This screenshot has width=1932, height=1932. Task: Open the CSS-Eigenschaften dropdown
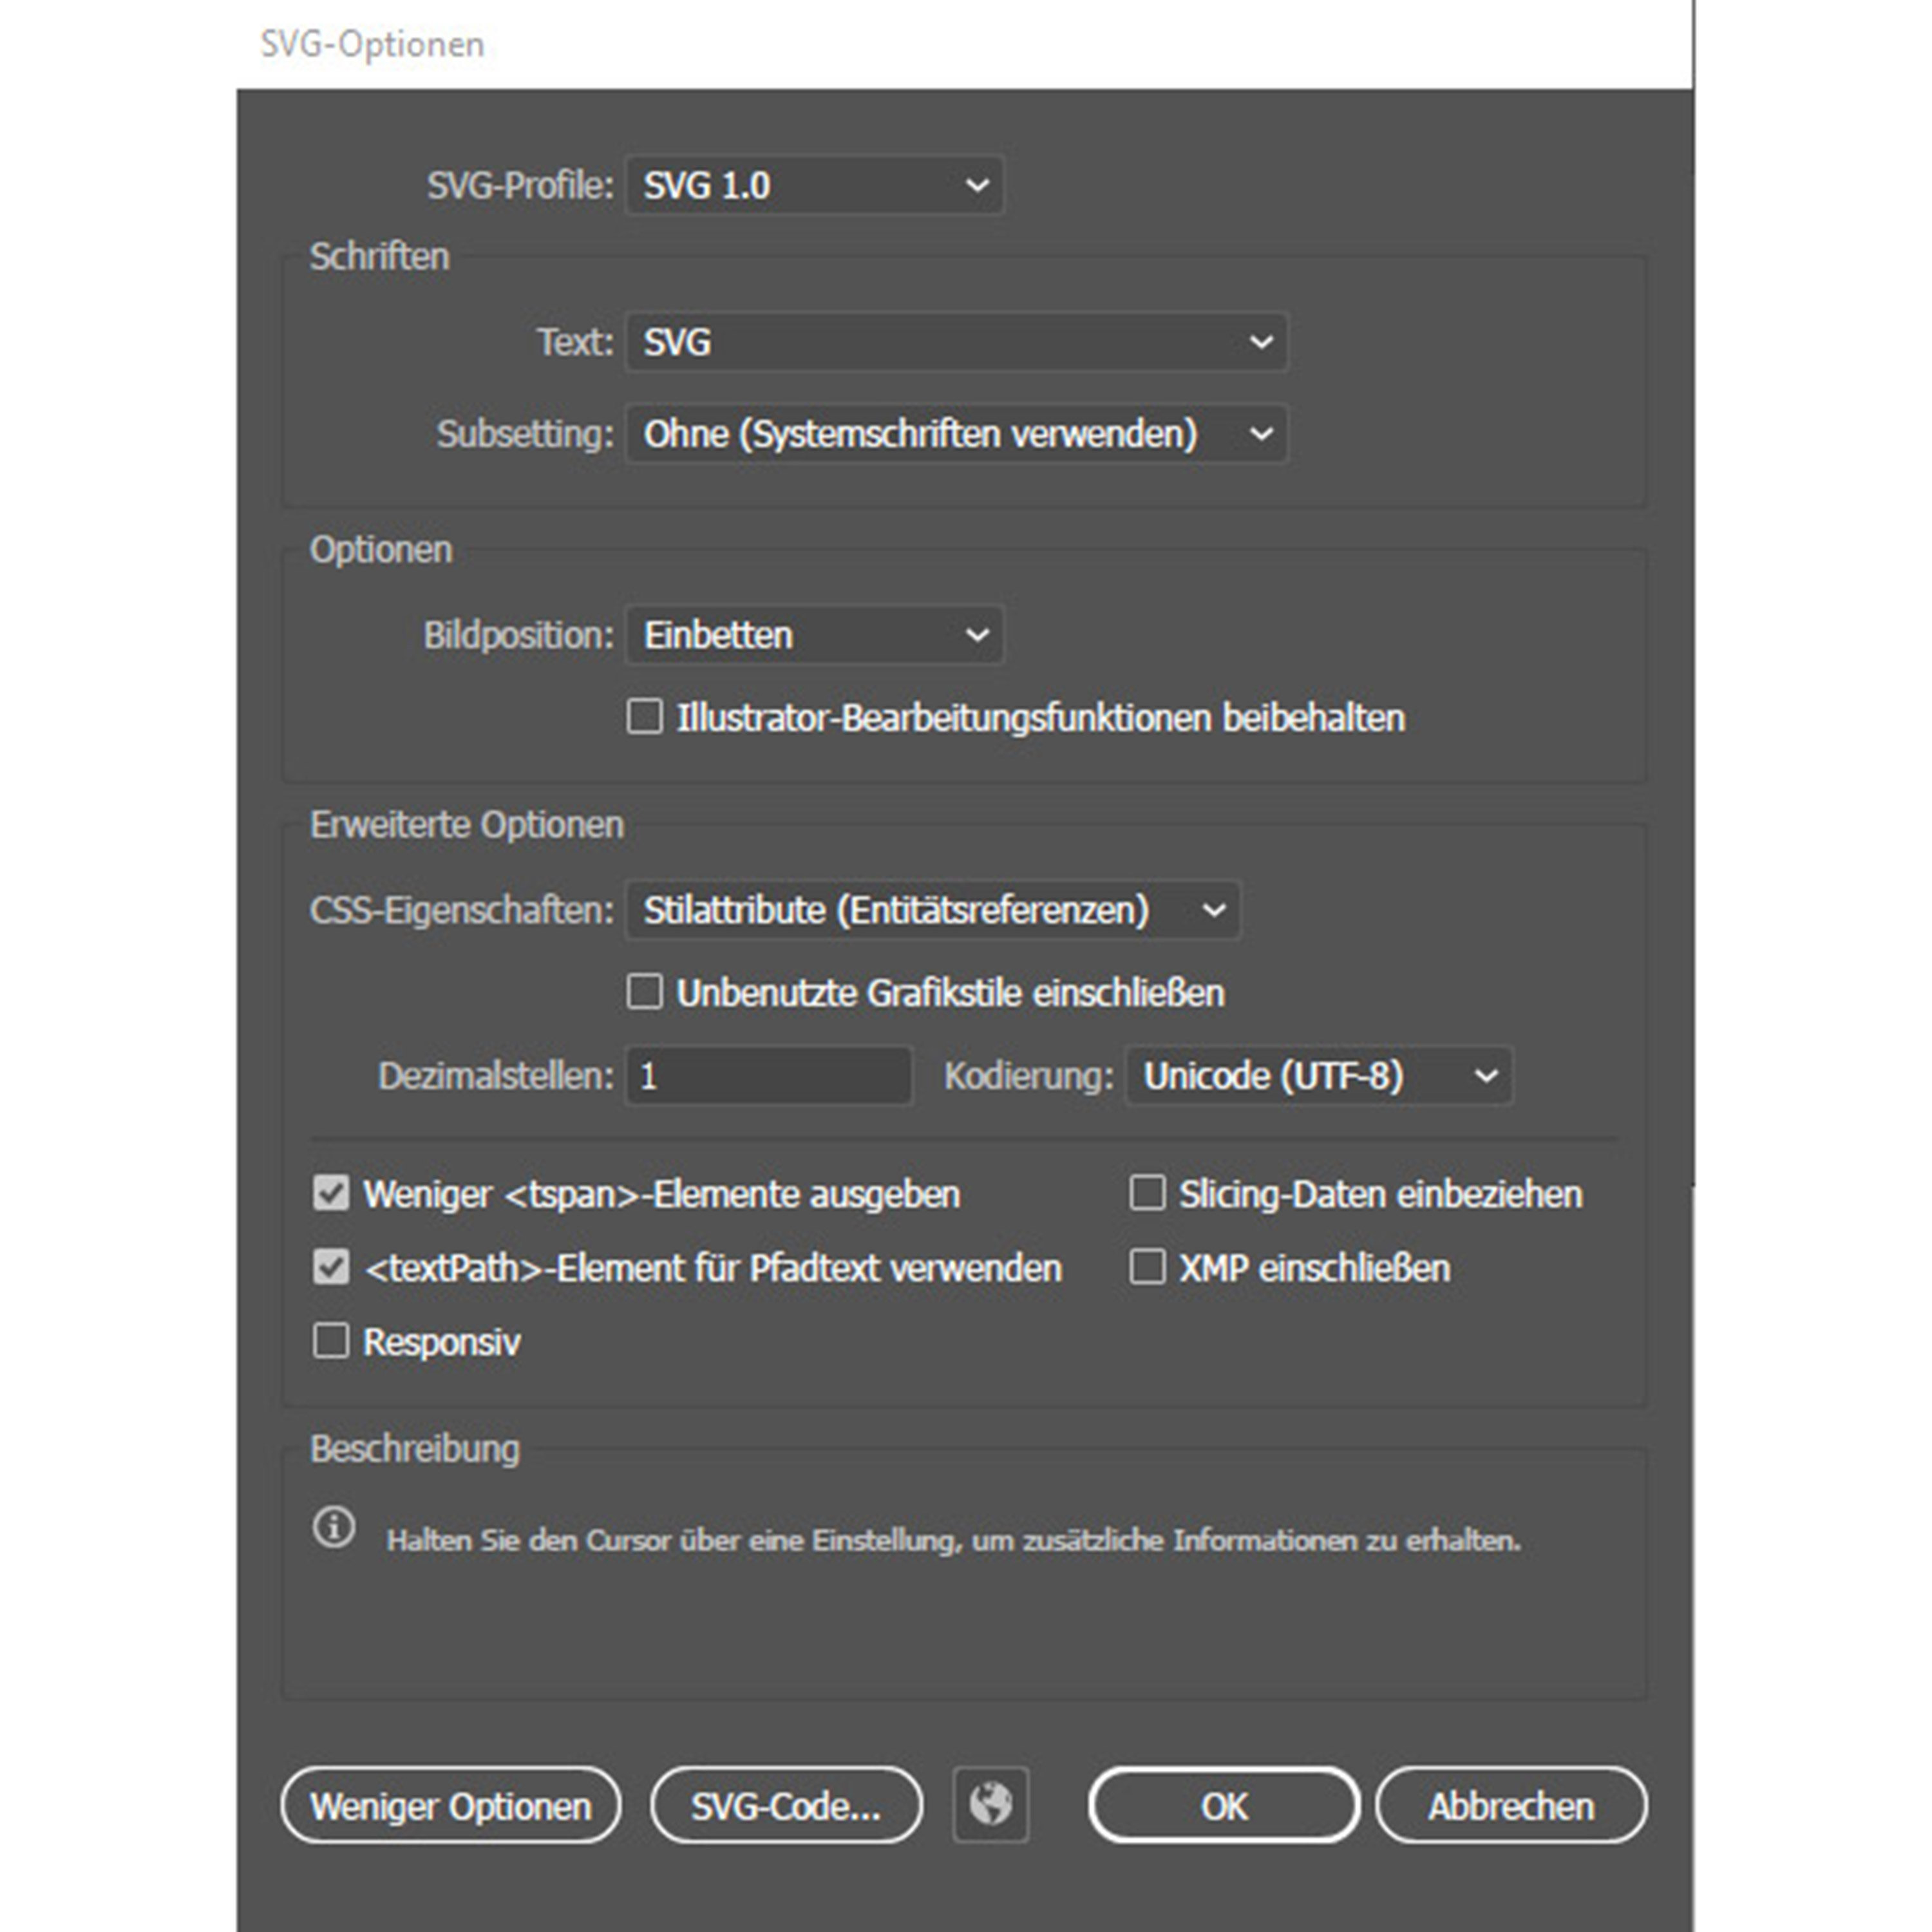(x=932, y=910)
